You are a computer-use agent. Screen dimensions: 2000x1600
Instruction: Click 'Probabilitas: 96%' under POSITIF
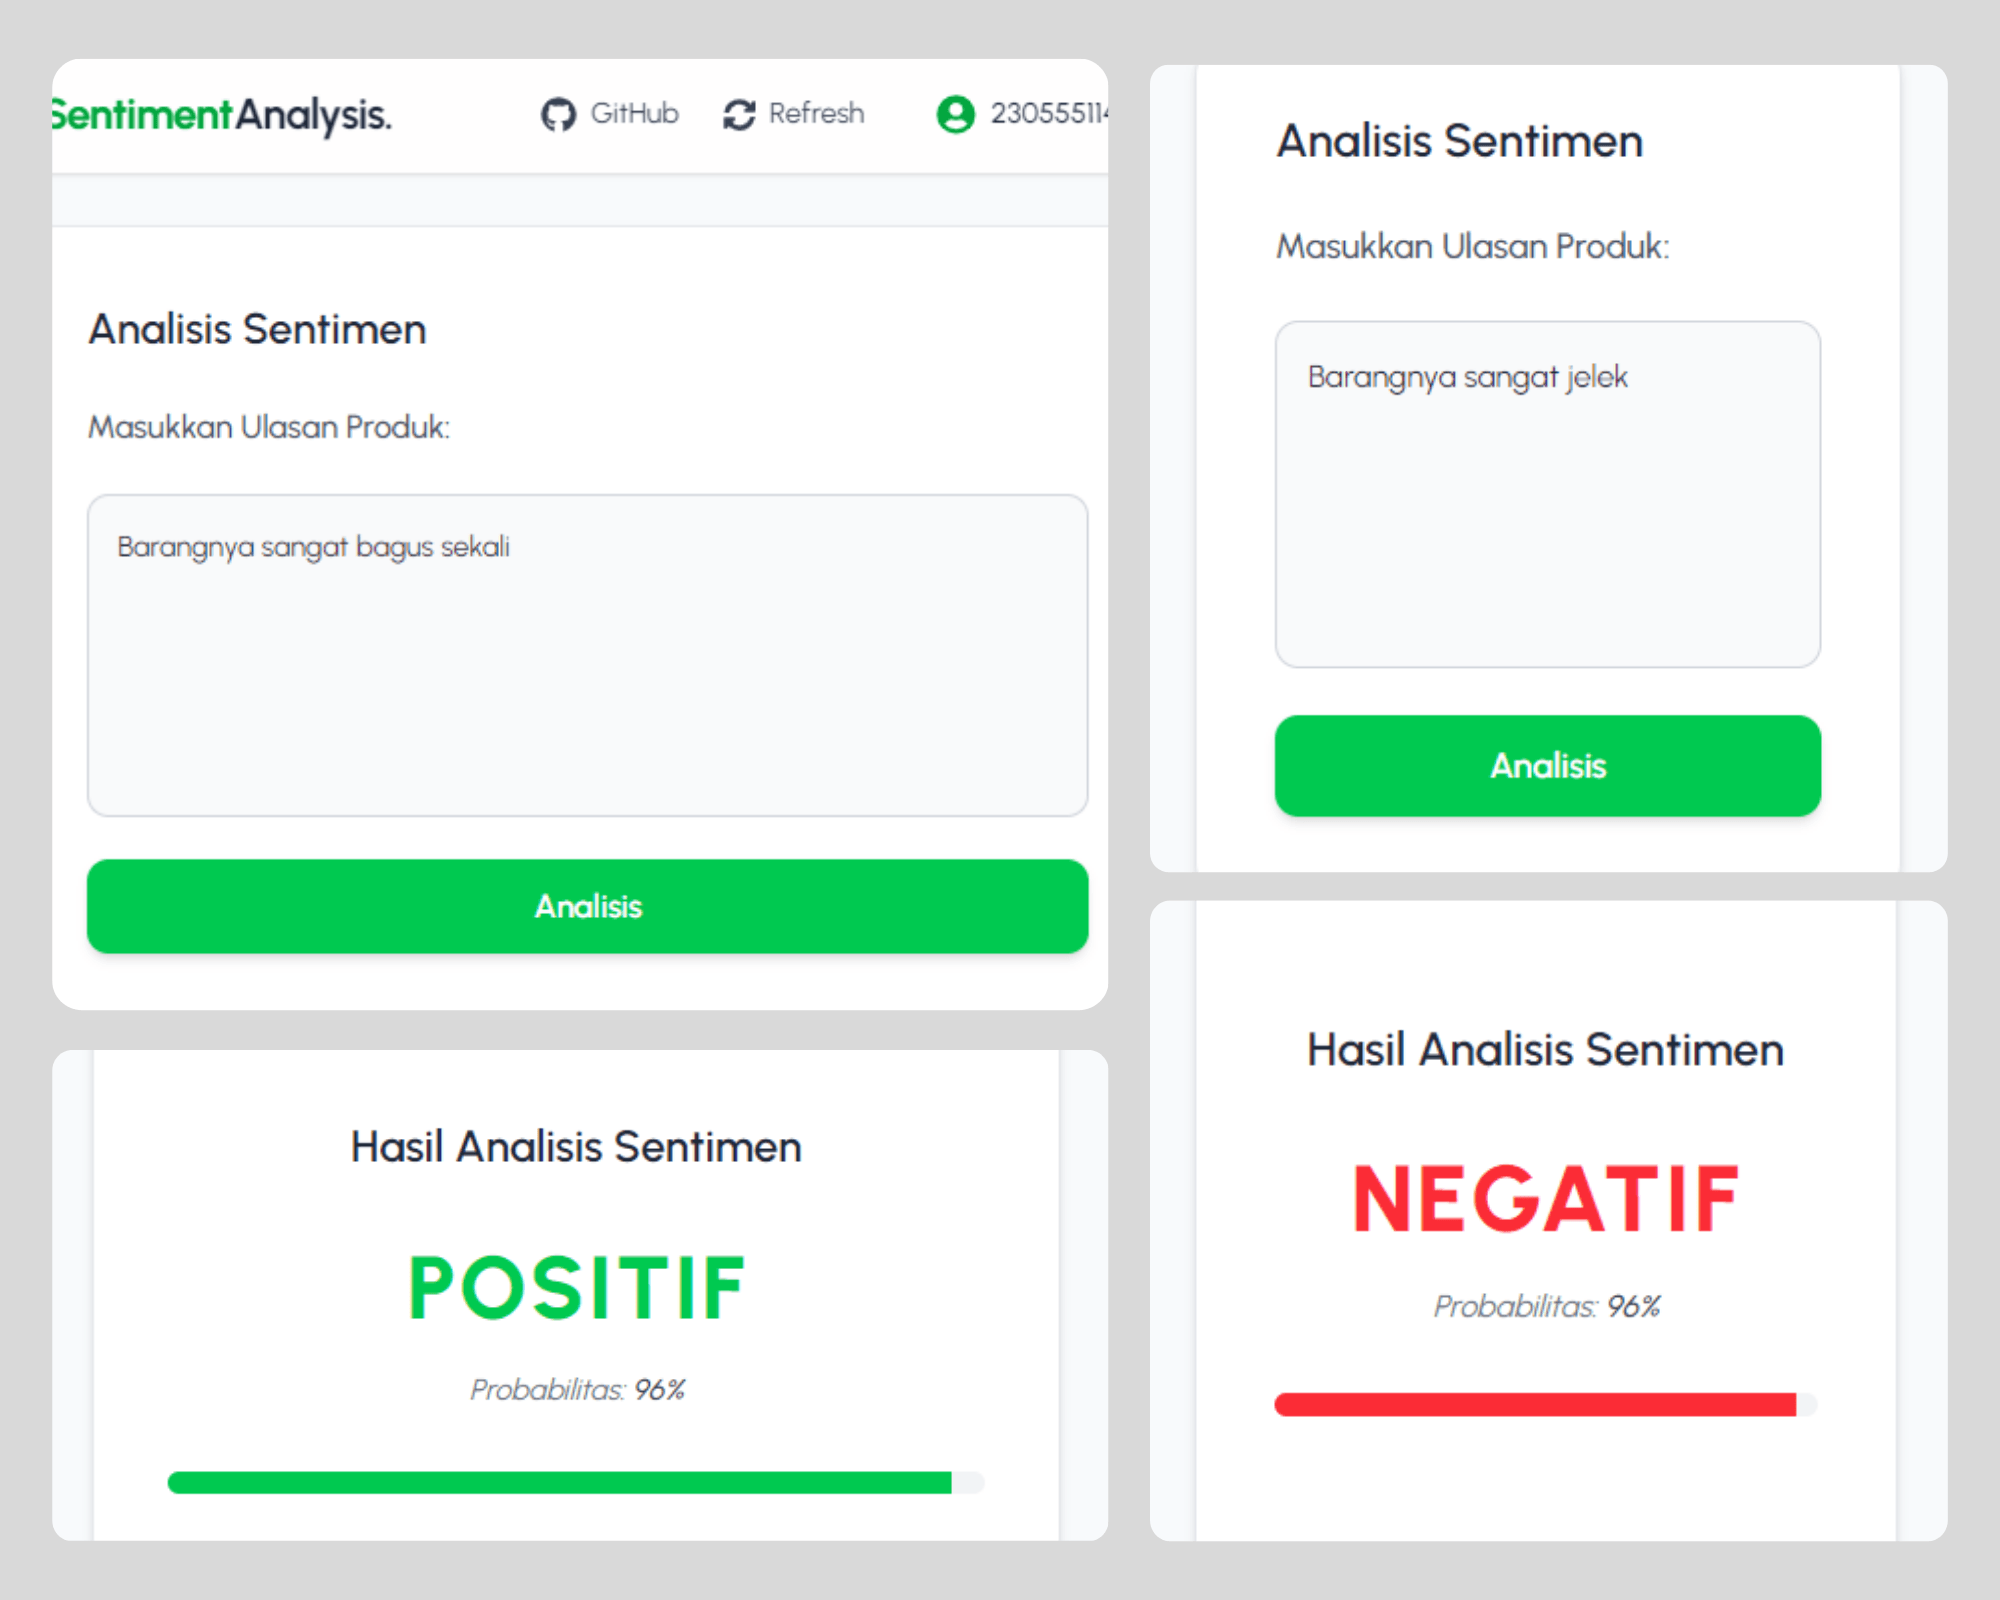[x=577, y=1389]
